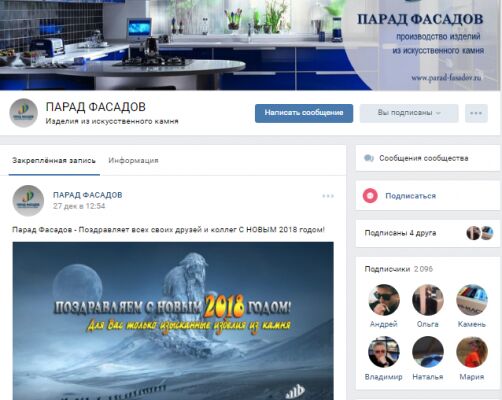Click the name Наталья under the avatar
The width and height of the screenshot is (502, 400).
428,377
